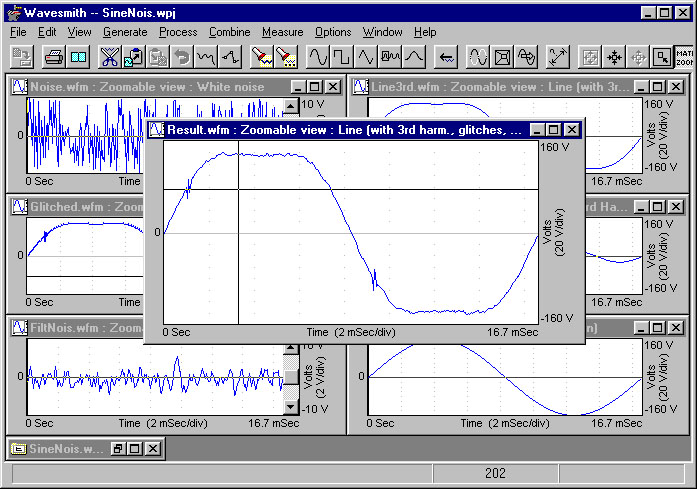This screenshot has width=697, height=489.
Task: Maximize the Result.wfm window
Action: point(553,130)
